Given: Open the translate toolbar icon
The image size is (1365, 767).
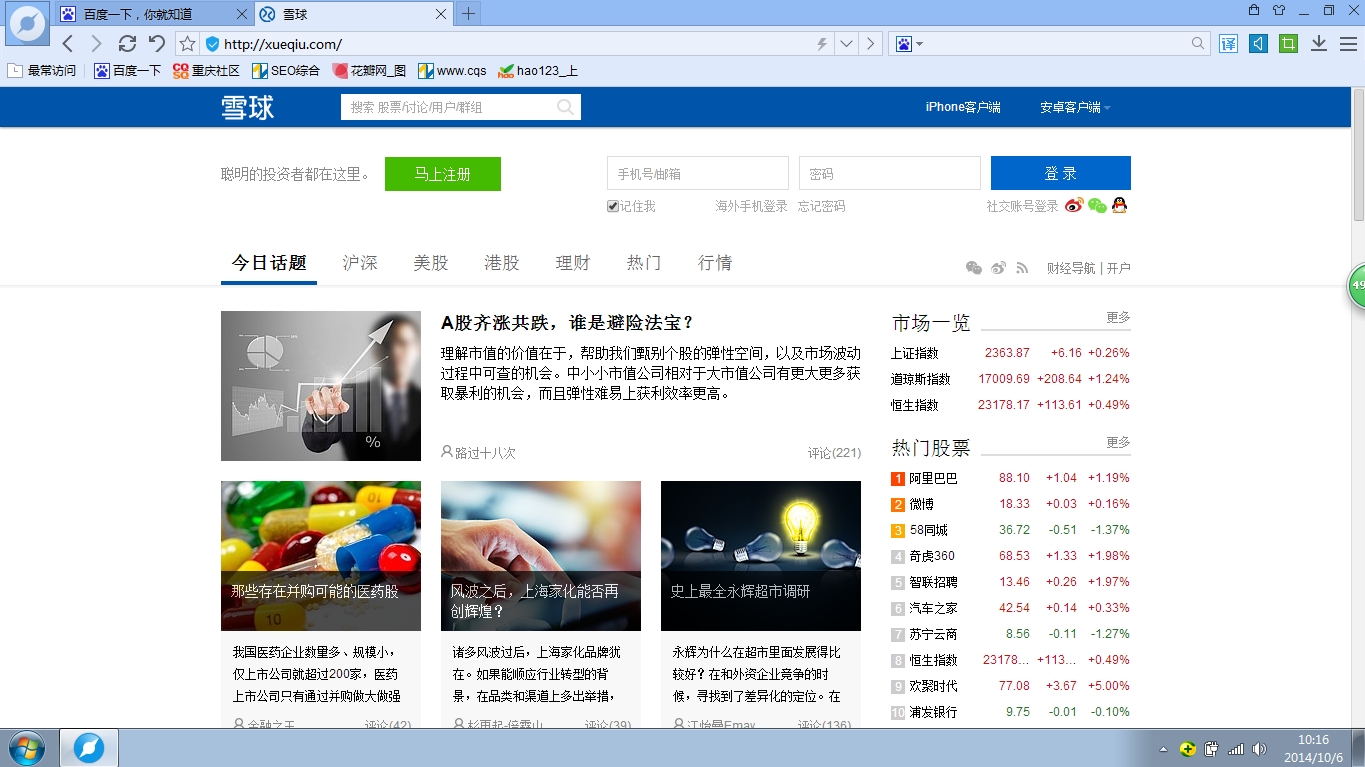Looking at the screenshot, I should (x=1229, y=44).
